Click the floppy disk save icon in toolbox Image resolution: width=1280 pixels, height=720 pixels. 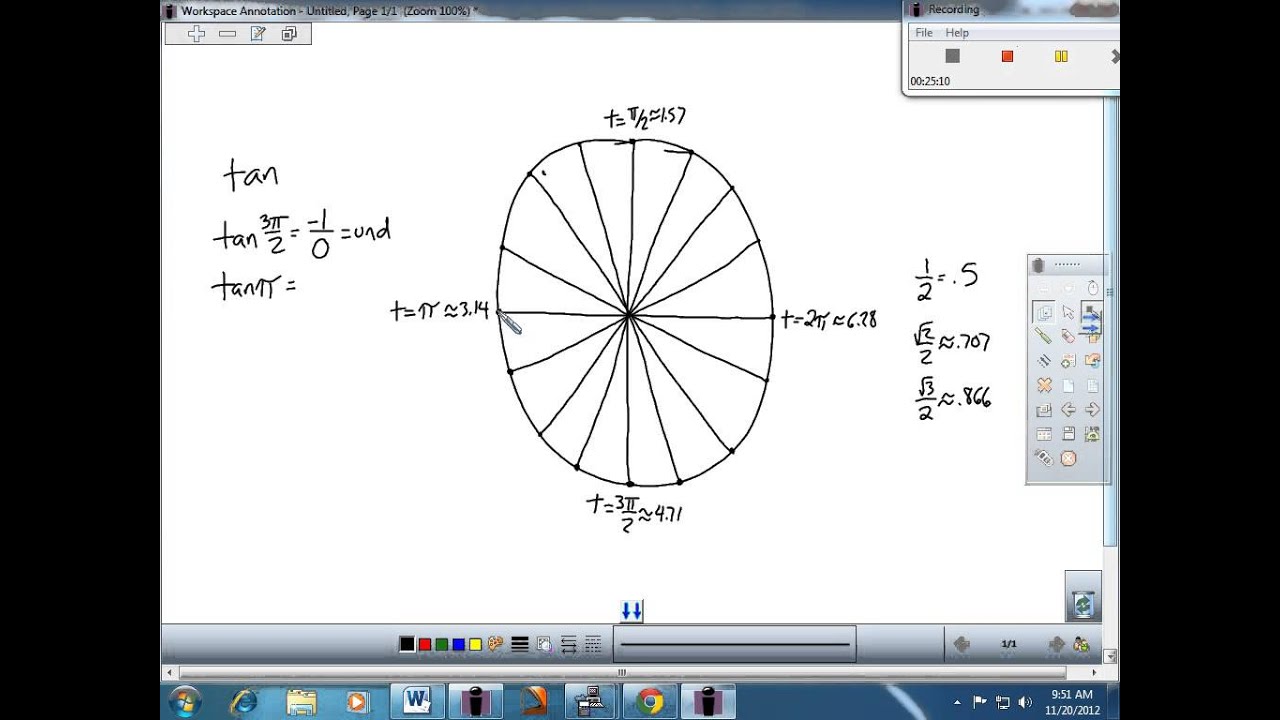pos(1068,434)
